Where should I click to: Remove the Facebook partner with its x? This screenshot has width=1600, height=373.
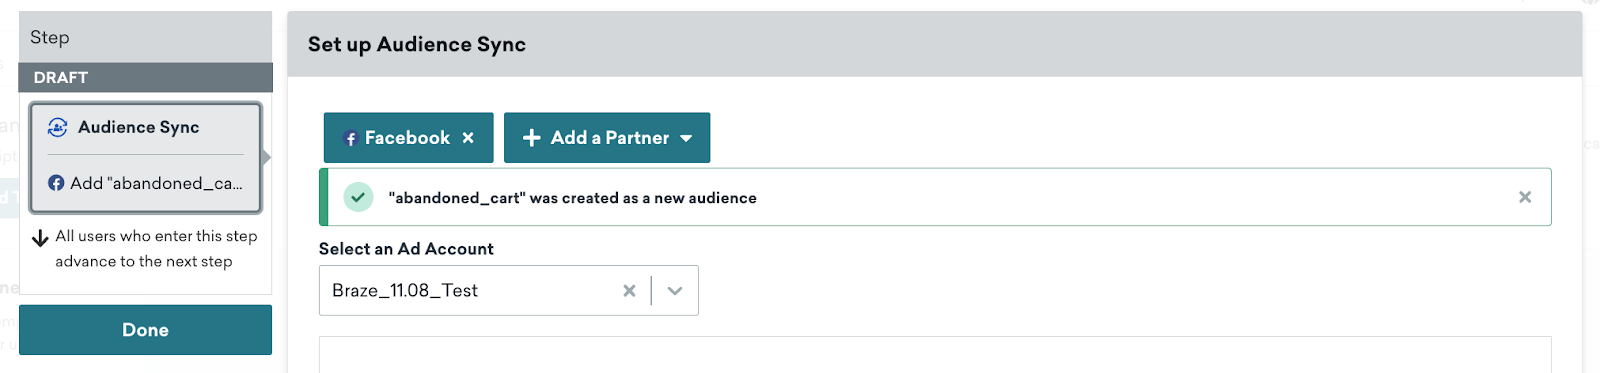click(x=468, y=138)
